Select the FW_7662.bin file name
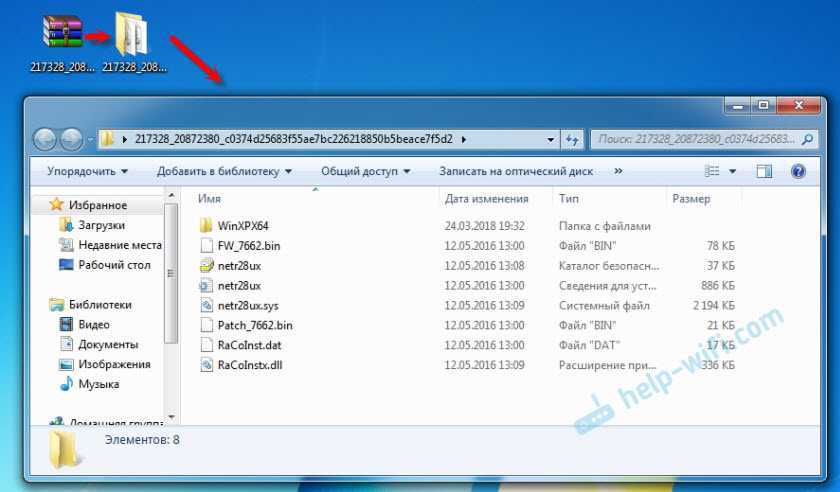The height and width of the screenshot is (492, 840). click(249, 246)
